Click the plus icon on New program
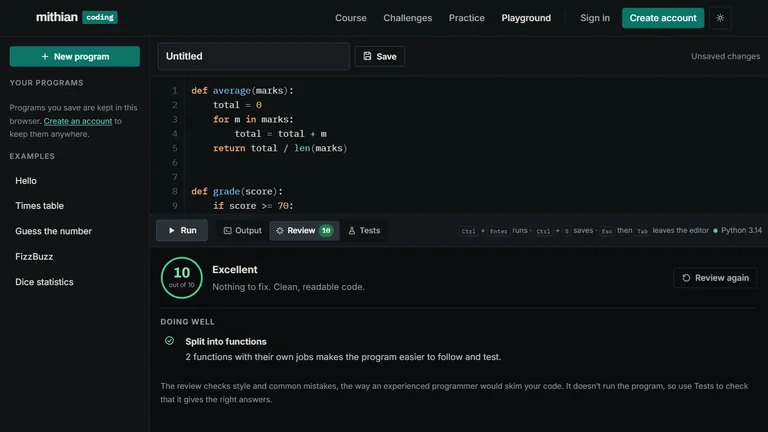 (x=45, y=56)
